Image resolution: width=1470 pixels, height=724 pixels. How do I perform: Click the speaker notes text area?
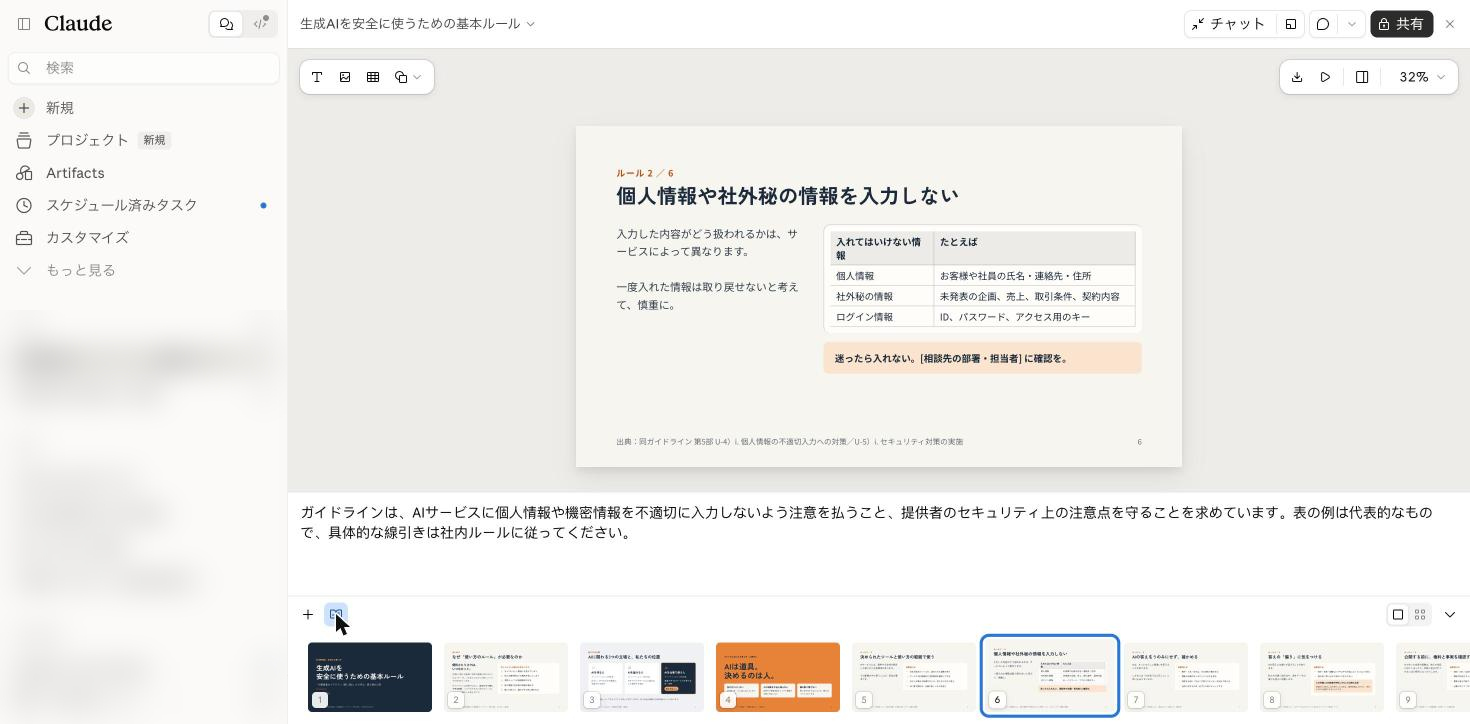tap(879, 543)
